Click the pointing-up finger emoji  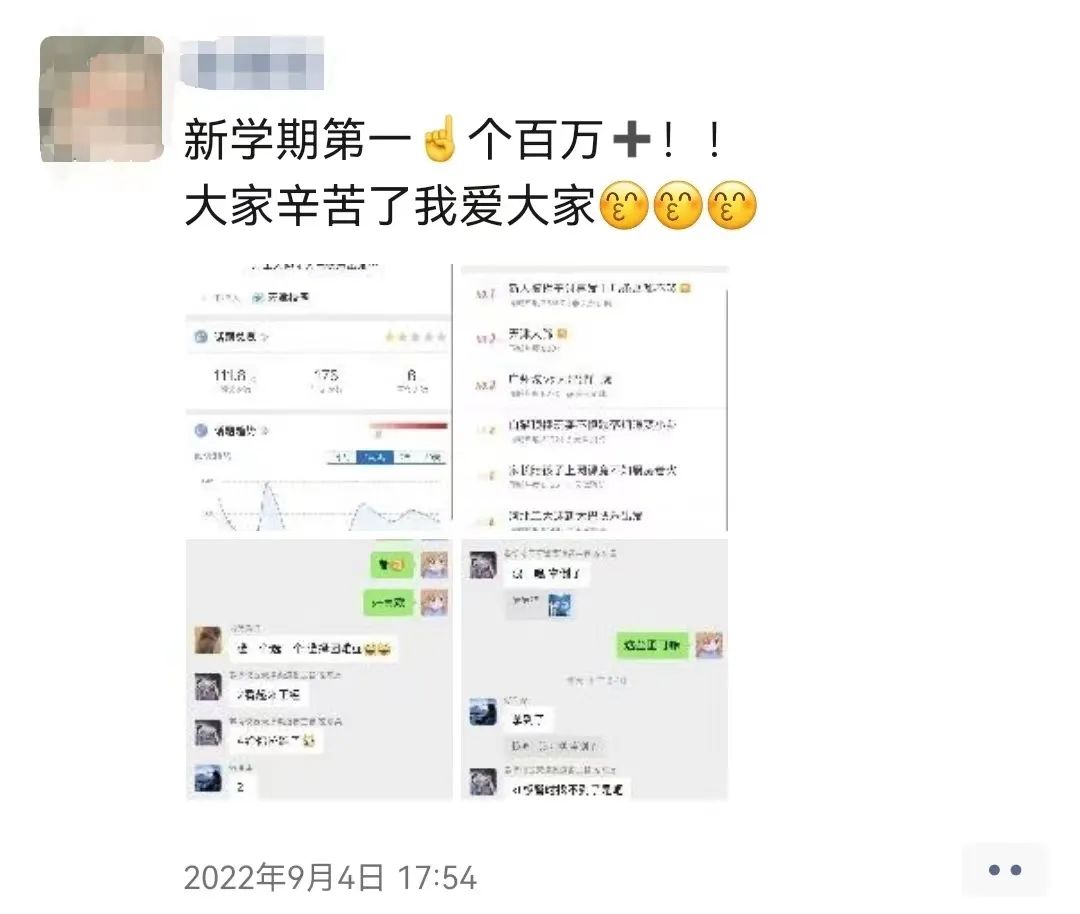pos(441,138)
